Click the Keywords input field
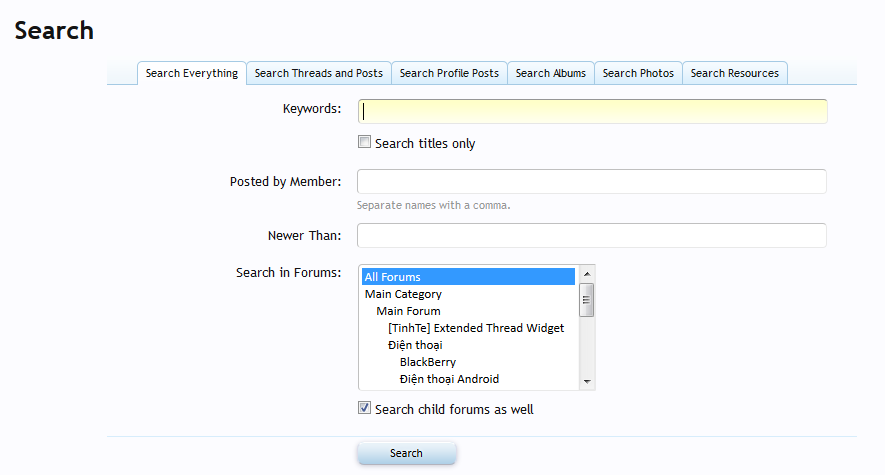This screenshot has width=885, height=475. pyautogui.click(x=592, y=111)
